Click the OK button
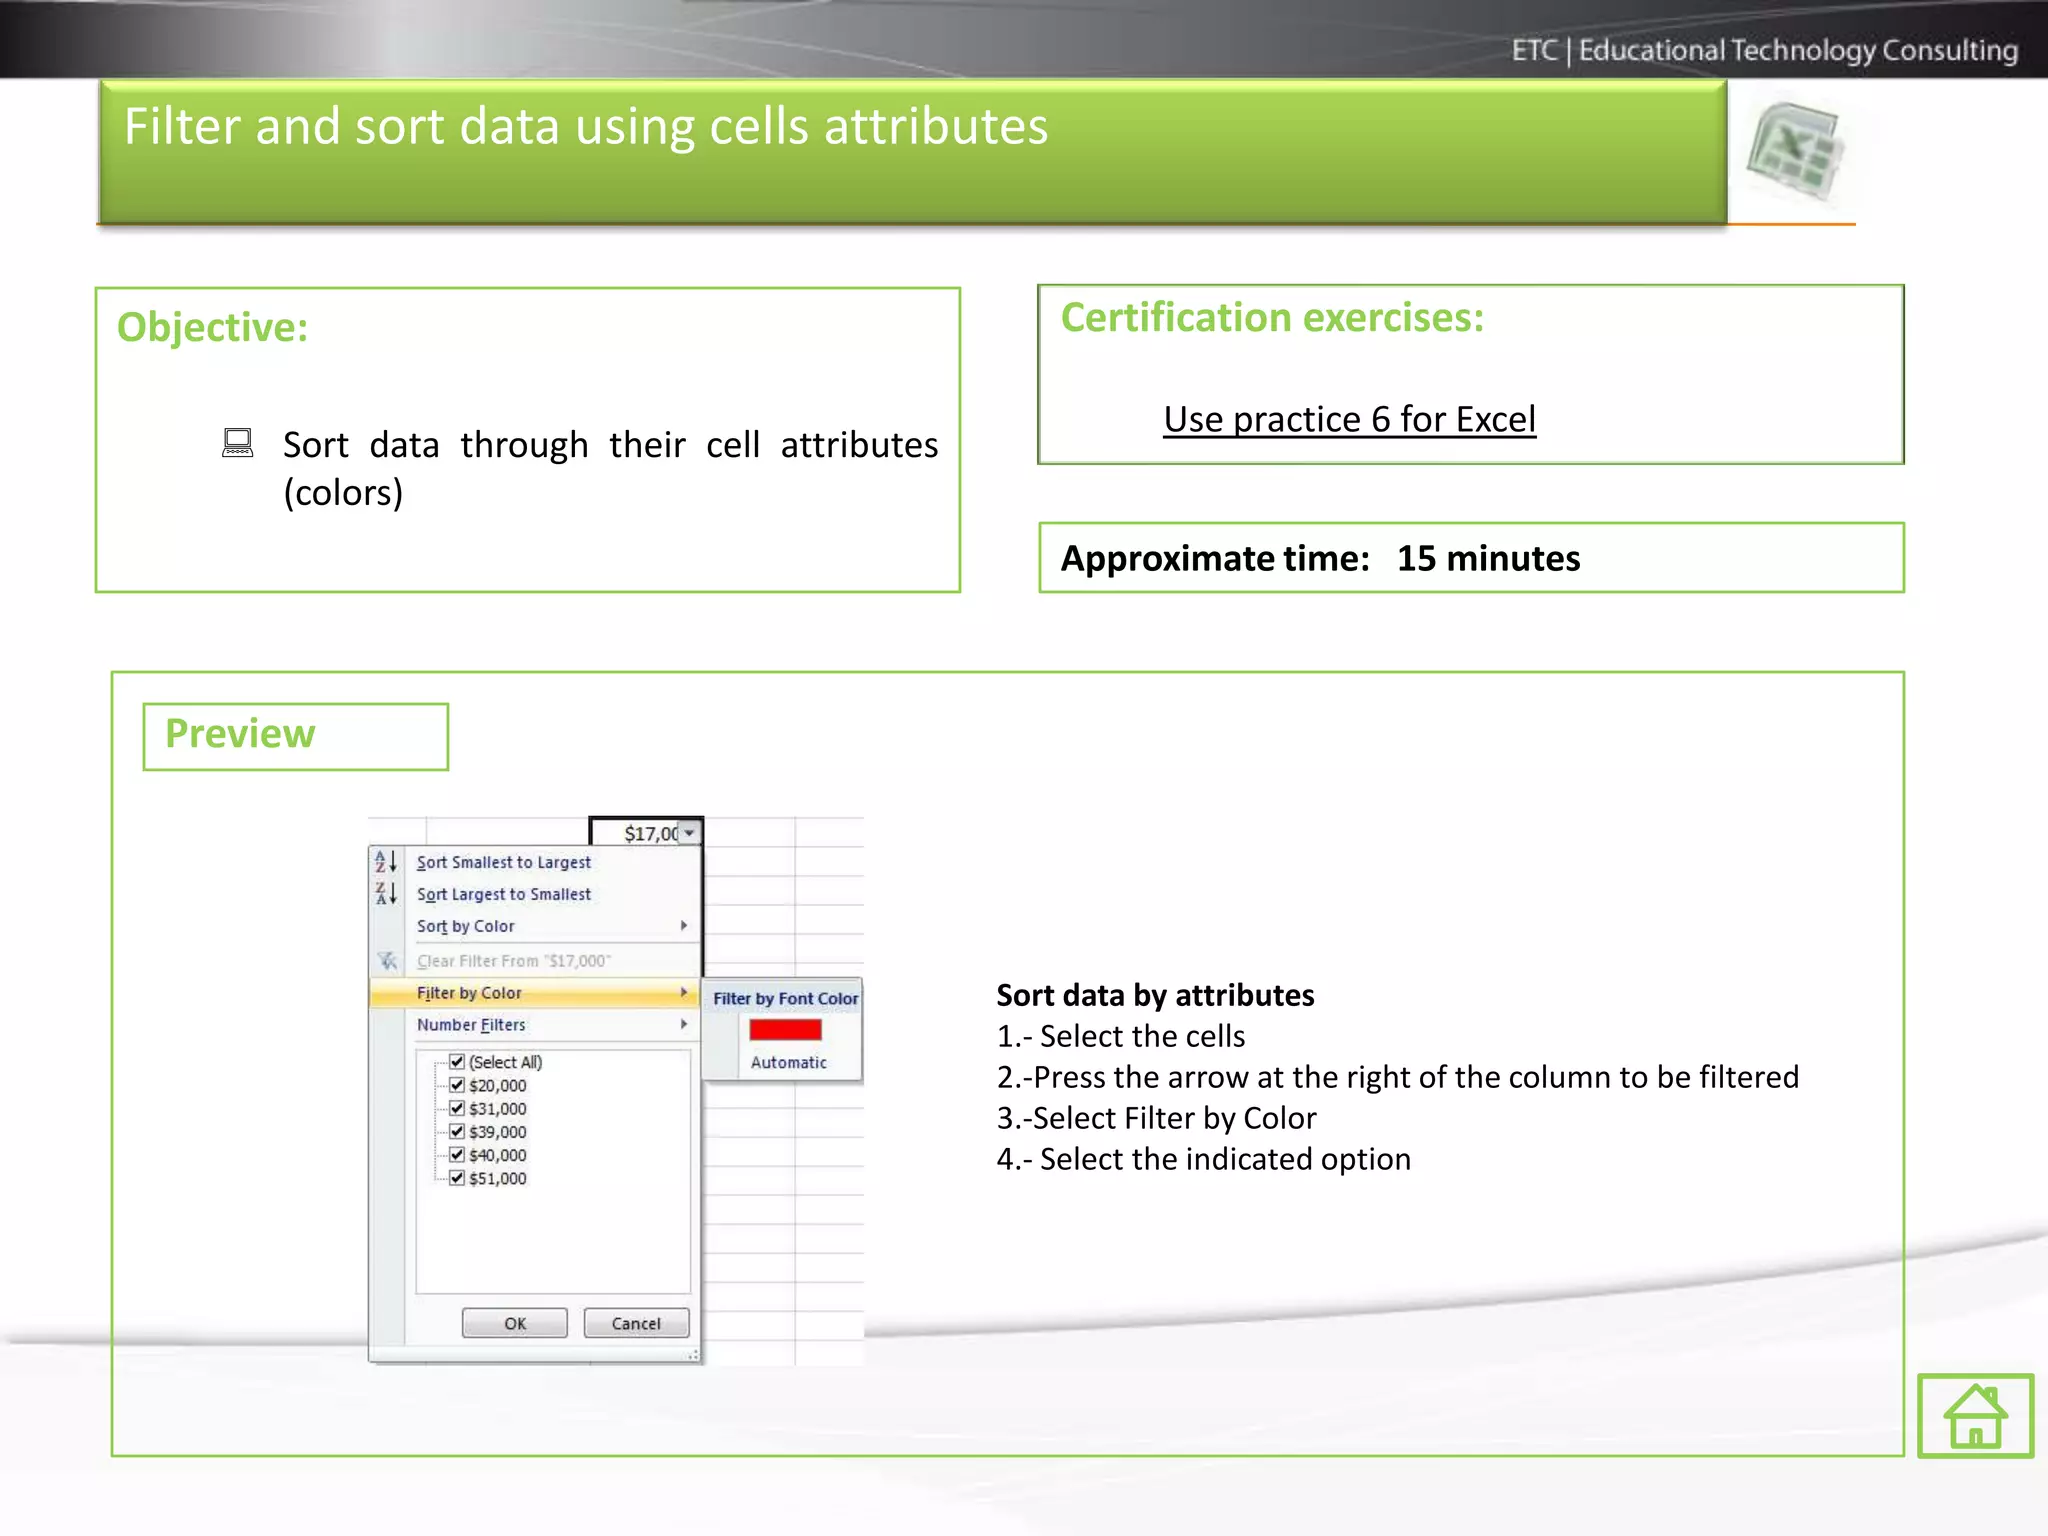2048x1536 pixels. click(515, 1323)
